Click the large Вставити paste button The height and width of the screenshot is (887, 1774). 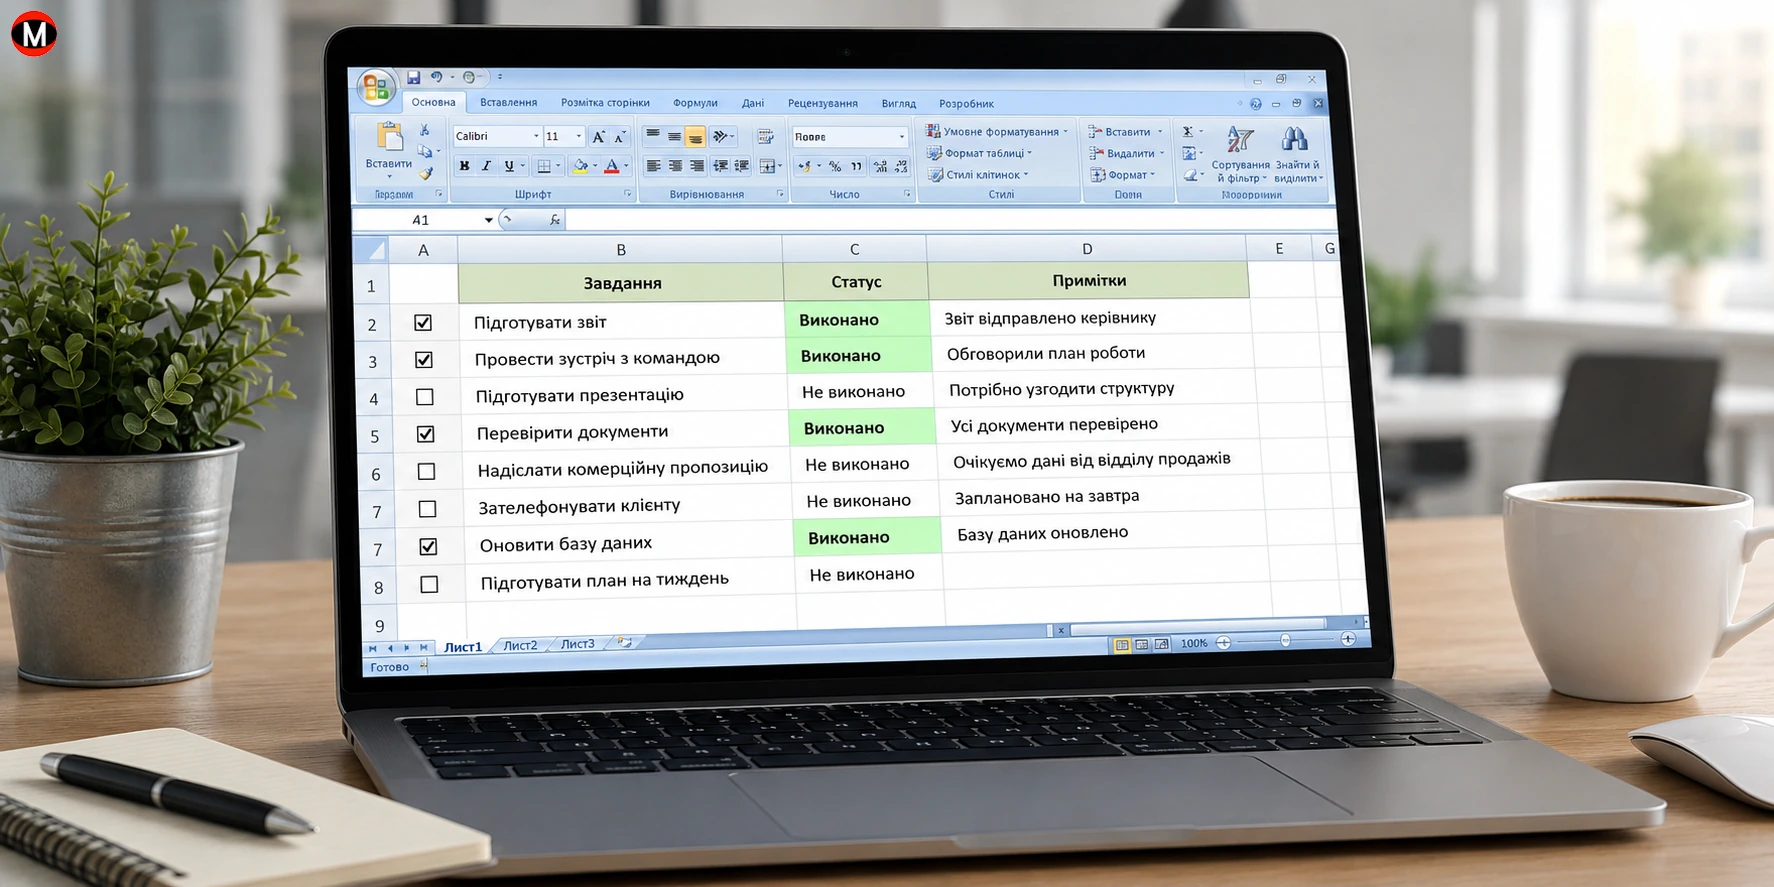click(388, 148)
